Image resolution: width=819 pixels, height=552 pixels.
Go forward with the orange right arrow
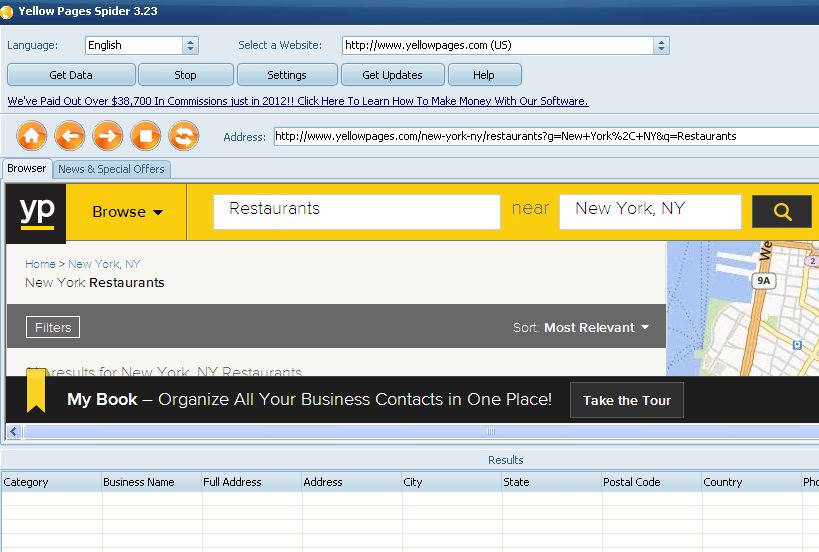(108, 136)
